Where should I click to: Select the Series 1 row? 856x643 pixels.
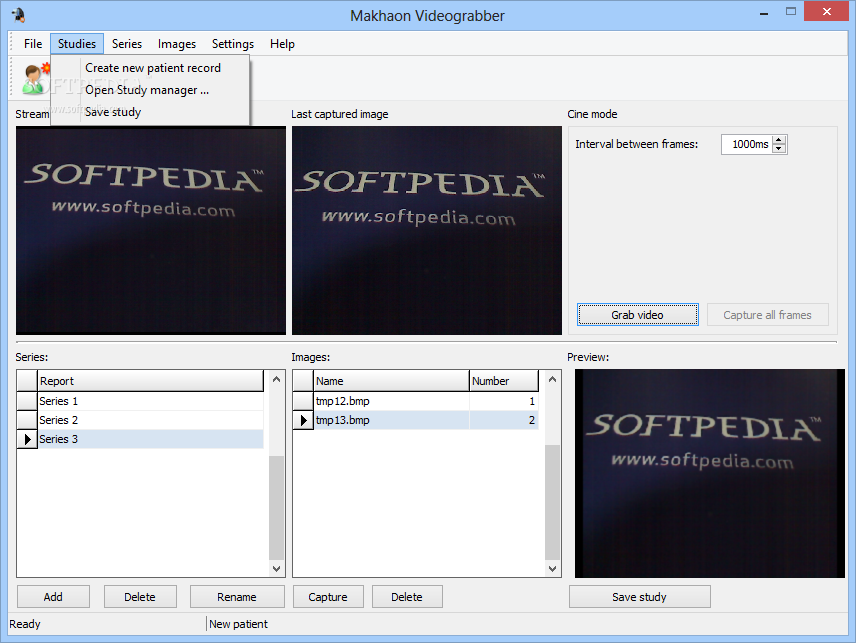click(x=151, y=401)
